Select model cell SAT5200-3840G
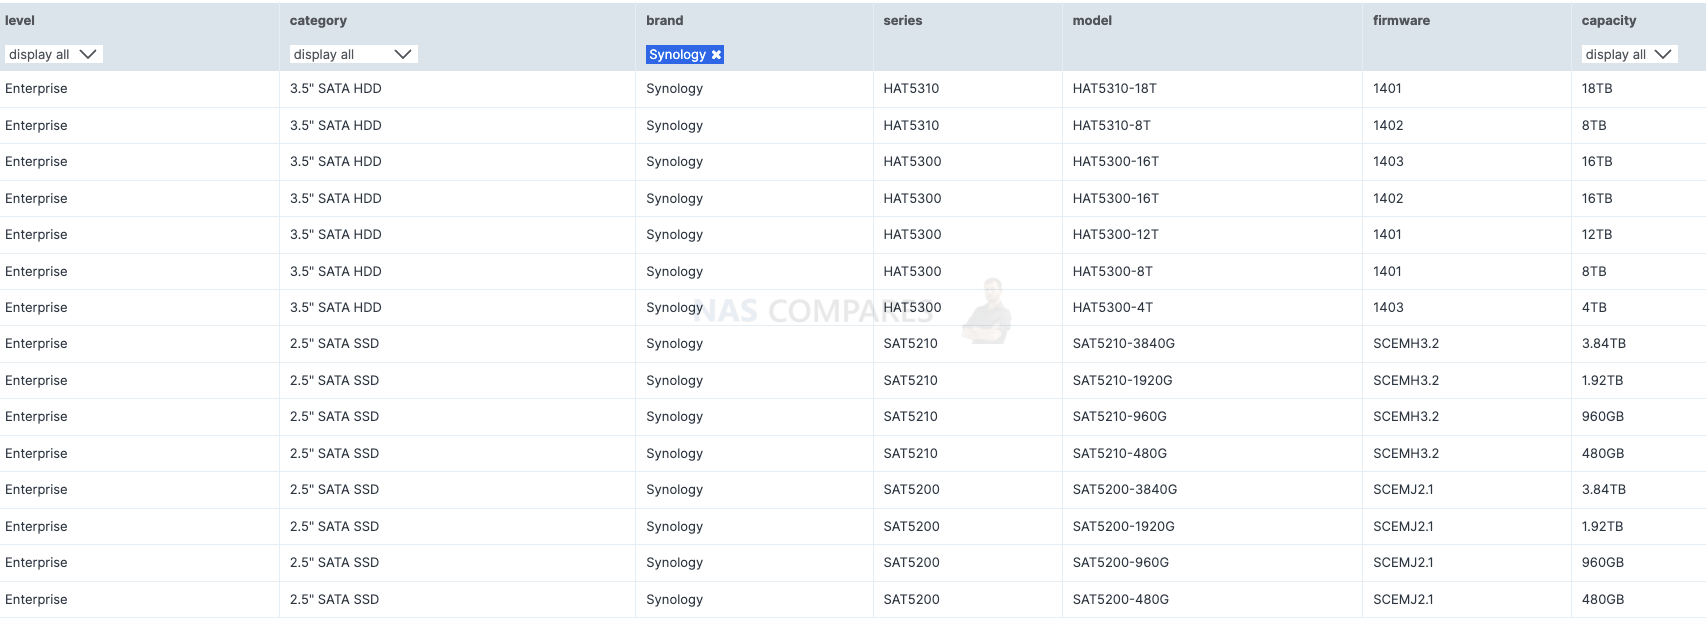The image size is (1706, 622). coord(1125,490)
